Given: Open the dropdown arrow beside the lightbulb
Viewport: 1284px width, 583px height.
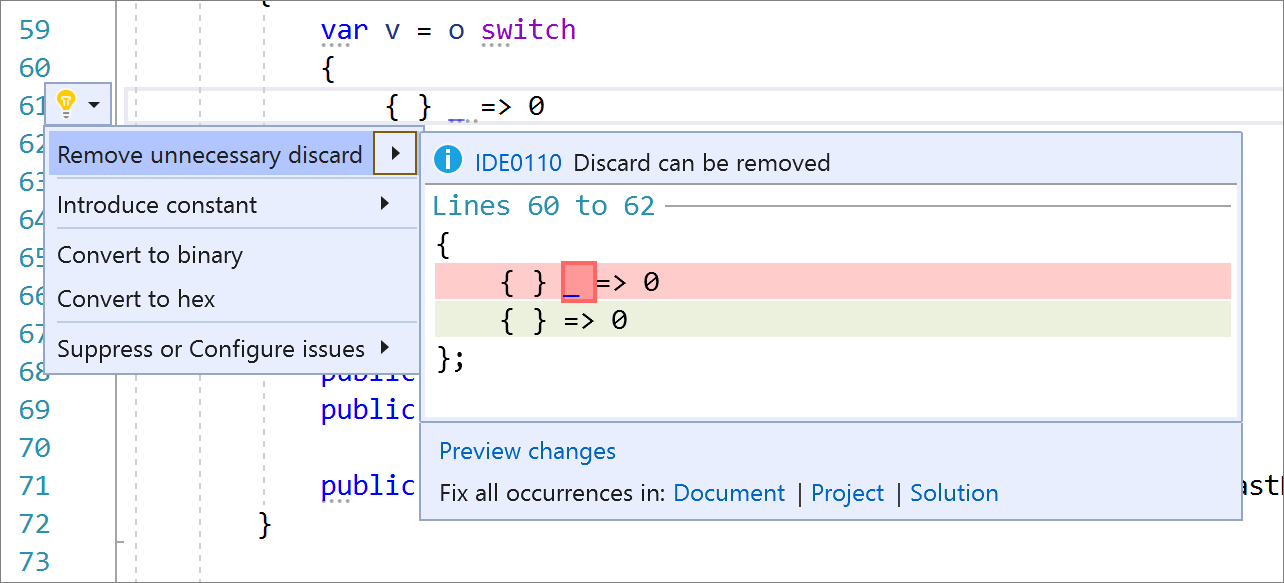Looking at the screenshot, I should pyautogui.click(x=94, y=104).
